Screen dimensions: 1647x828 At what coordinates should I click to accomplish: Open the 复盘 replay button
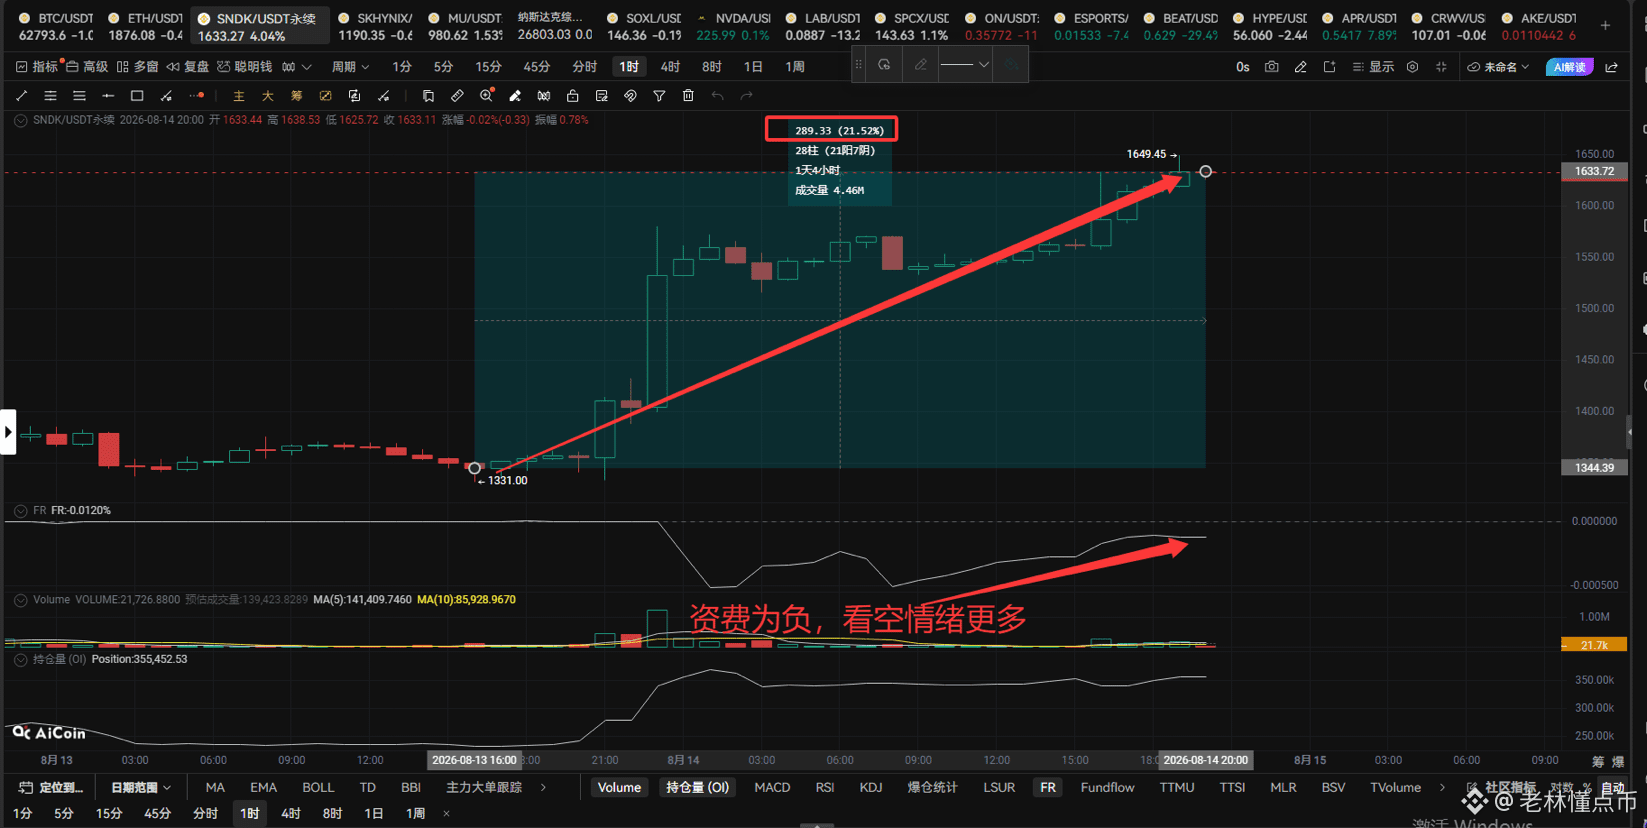coord(188,67)
